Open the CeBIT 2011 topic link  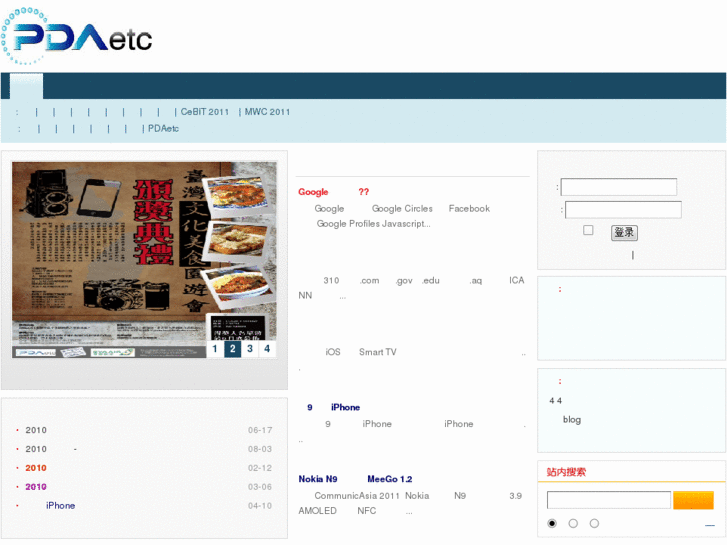[x=204, y=112]
